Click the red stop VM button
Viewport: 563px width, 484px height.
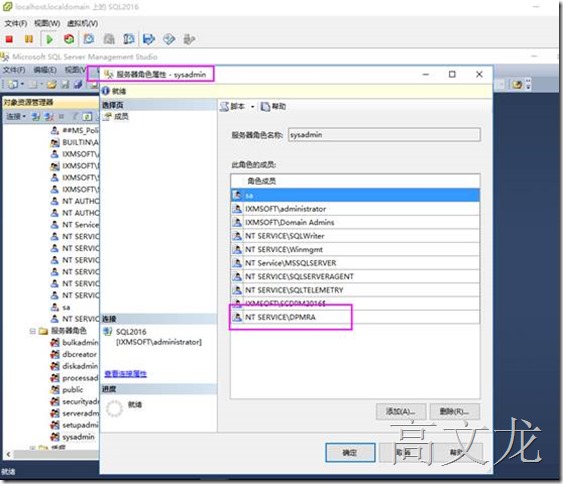click(9, 39)
